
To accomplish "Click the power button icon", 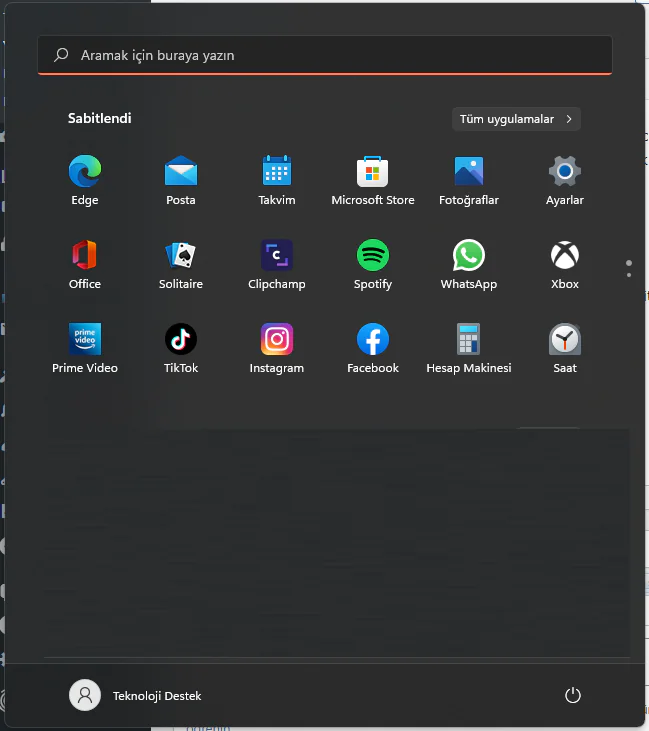I will [x=573, y=695].
